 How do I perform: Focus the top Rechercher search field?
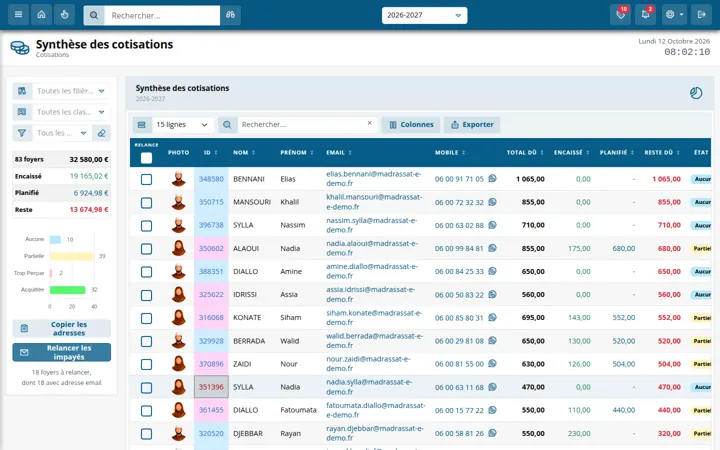pyautogui.click(x=162, y=15)
